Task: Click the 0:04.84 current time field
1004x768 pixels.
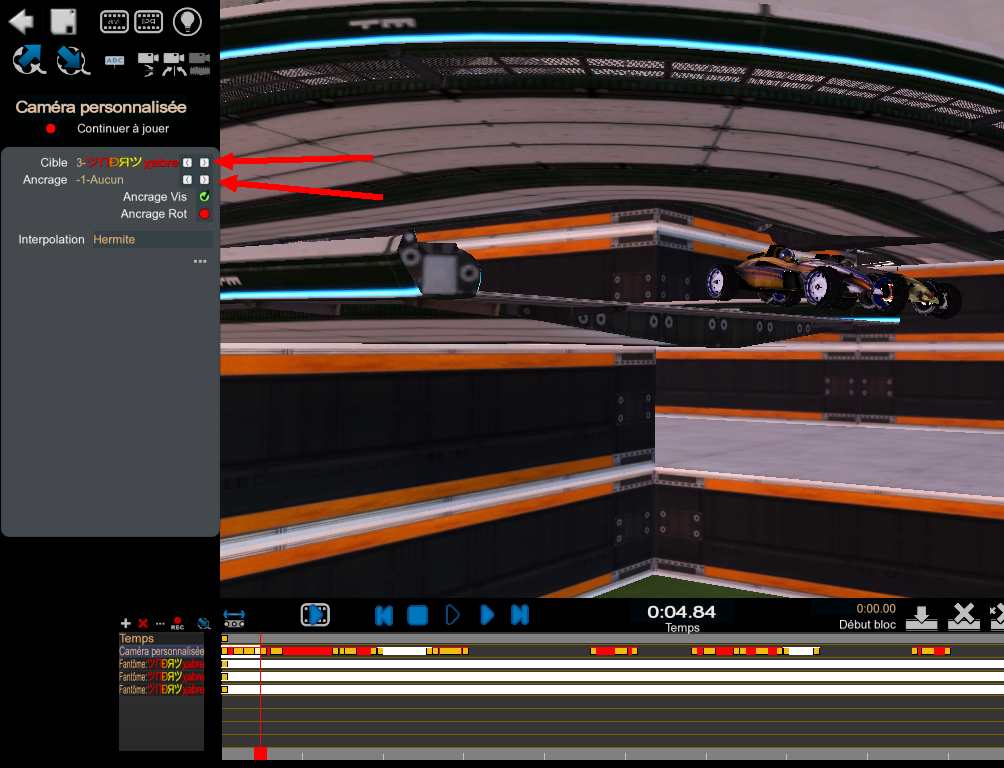Action: pyautogui.click(x=681, y=612)
